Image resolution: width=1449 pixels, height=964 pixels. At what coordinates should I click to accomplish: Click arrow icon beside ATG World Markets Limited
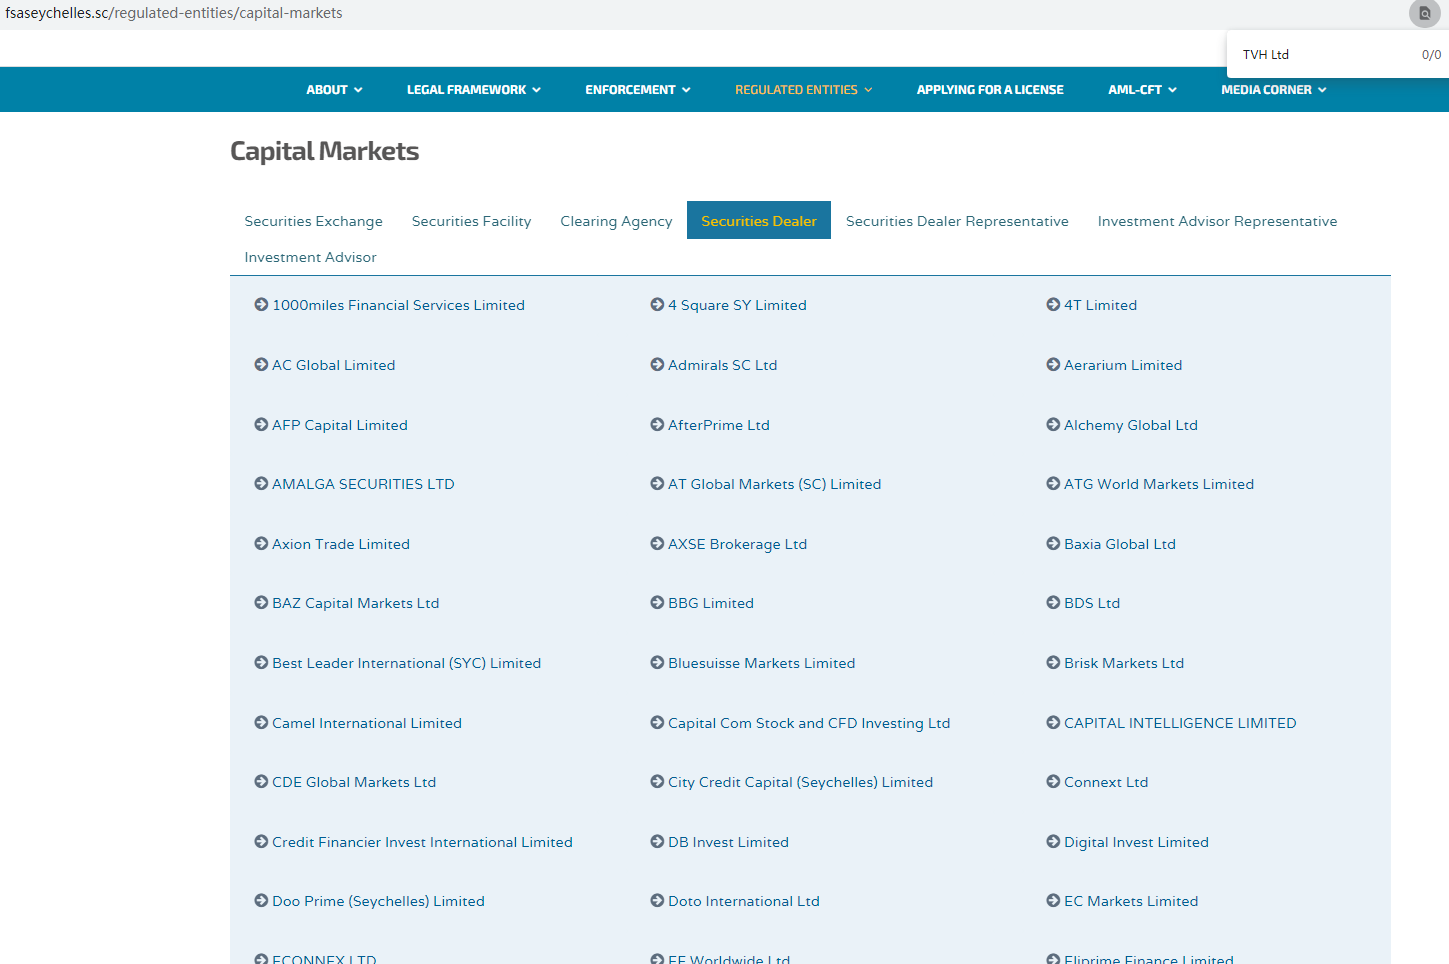[1053, 484]
